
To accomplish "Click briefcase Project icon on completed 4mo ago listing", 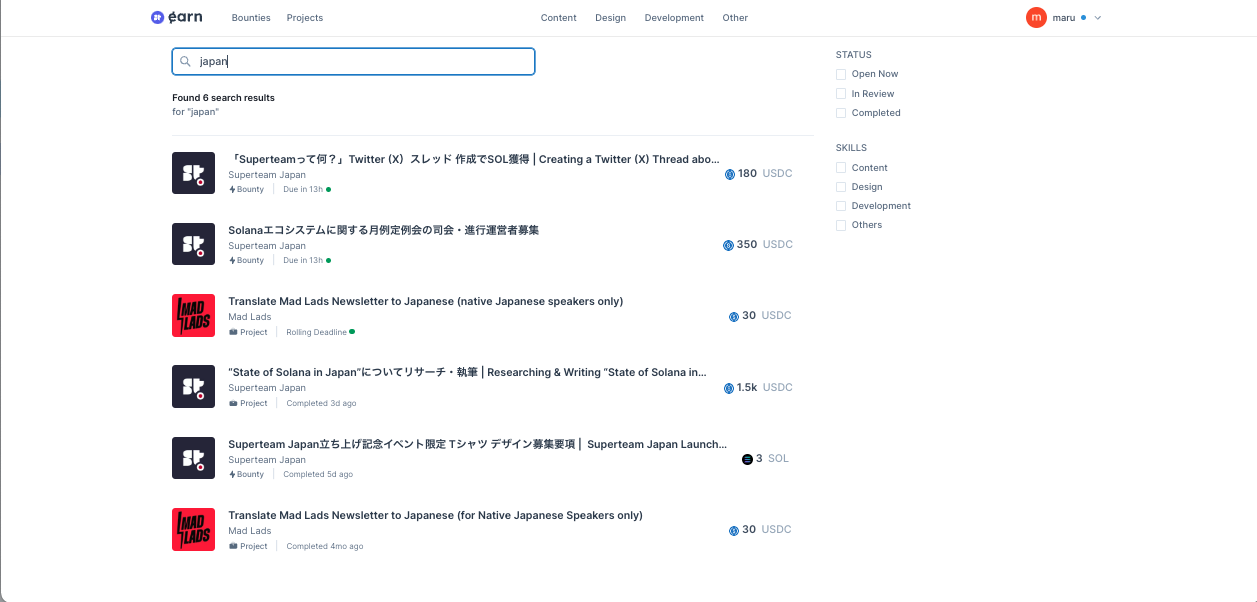I will [x=233, y=546].
